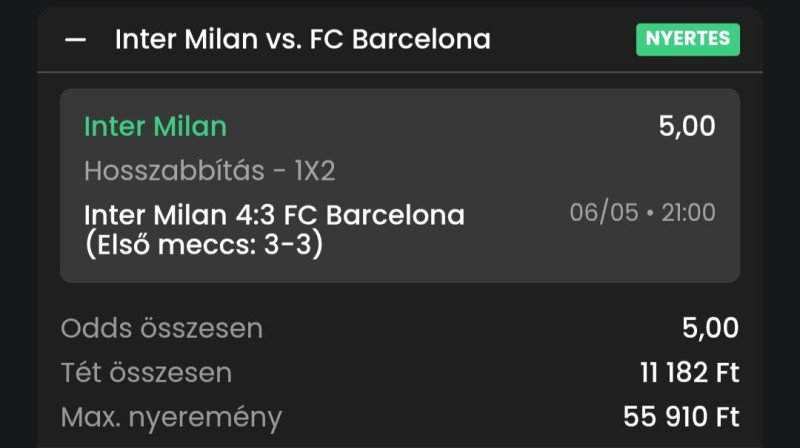Open the Inter Milan vs. FC Barcelona title
800x448 pixels.
click(303, 39)
